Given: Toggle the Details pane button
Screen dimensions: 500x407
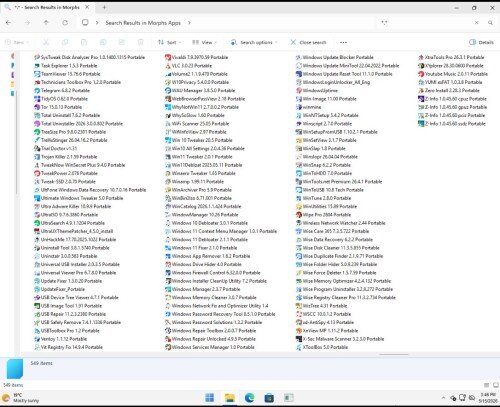Looking at the screenshot, I should point(481,42).
